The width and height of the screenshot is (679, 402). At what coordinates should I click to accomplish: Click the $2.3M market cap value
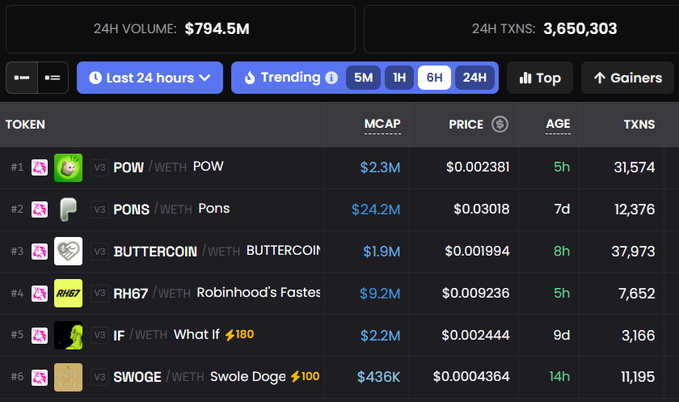(380, 168)
